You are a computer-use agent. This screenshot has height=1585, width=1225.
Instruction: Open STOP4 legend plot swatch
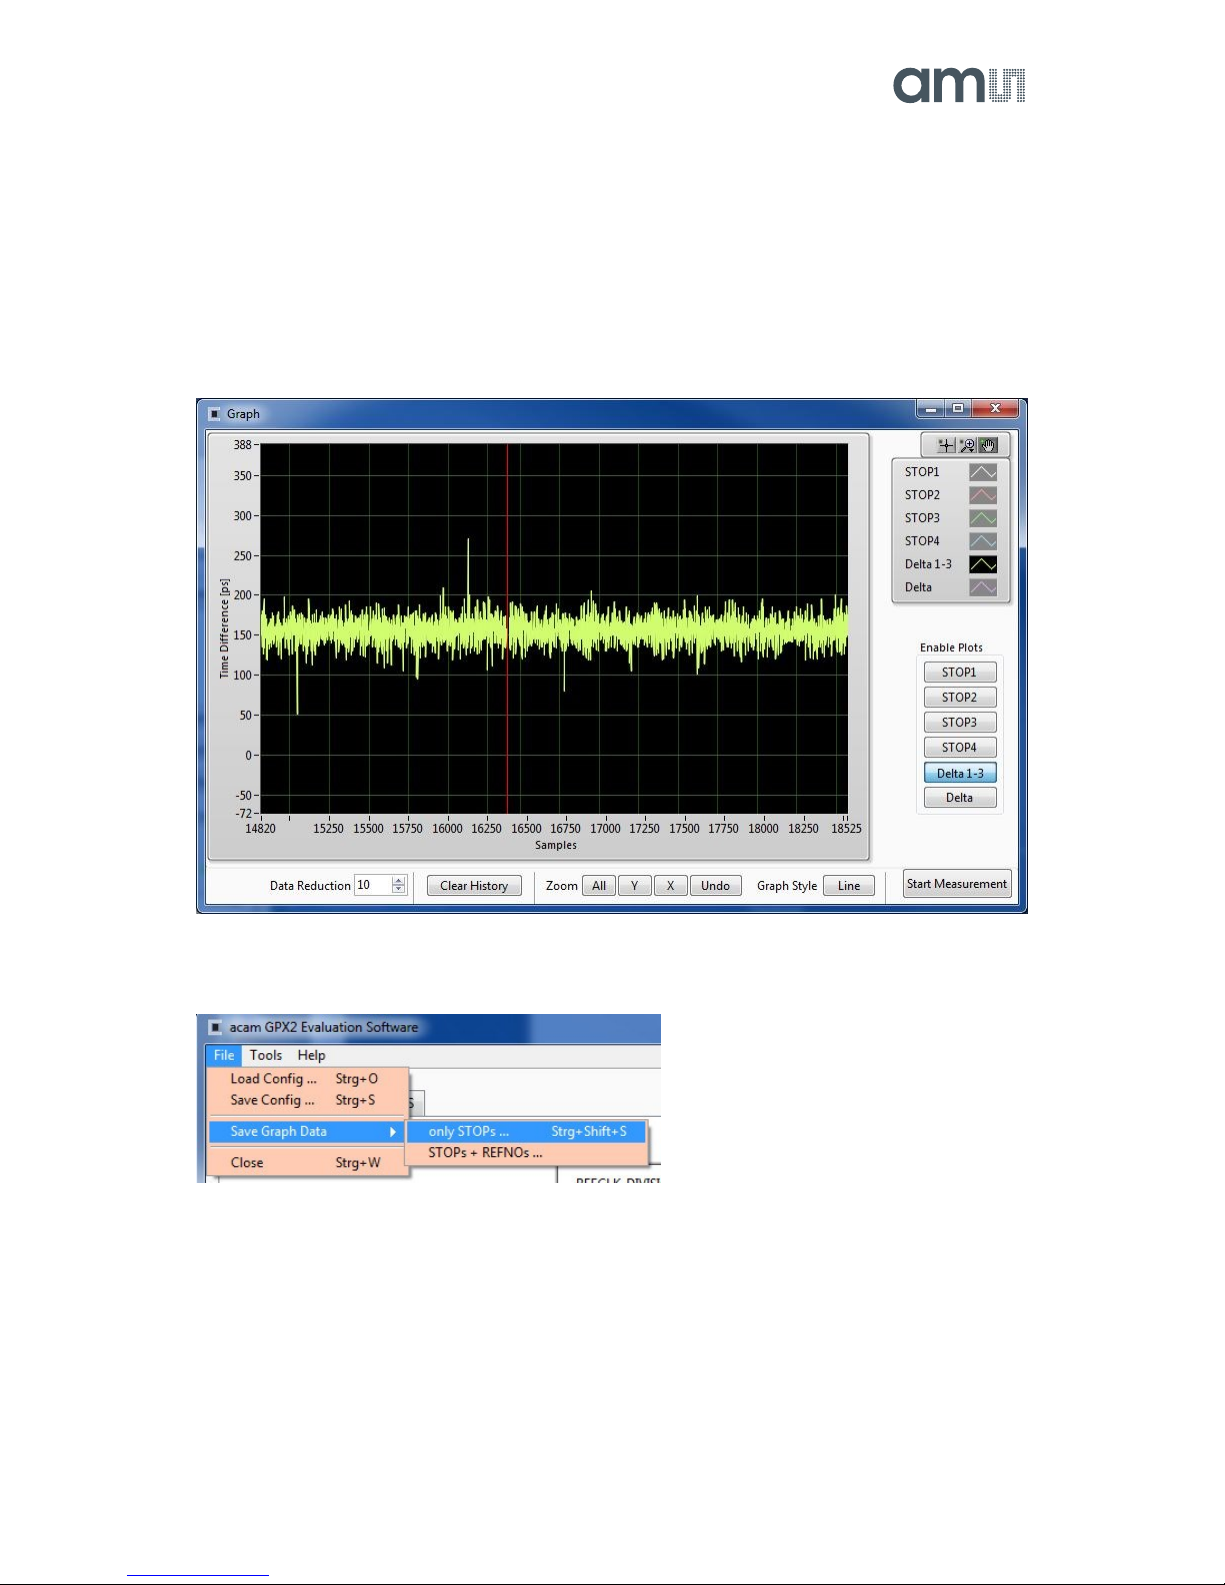[x=983, y=541]
